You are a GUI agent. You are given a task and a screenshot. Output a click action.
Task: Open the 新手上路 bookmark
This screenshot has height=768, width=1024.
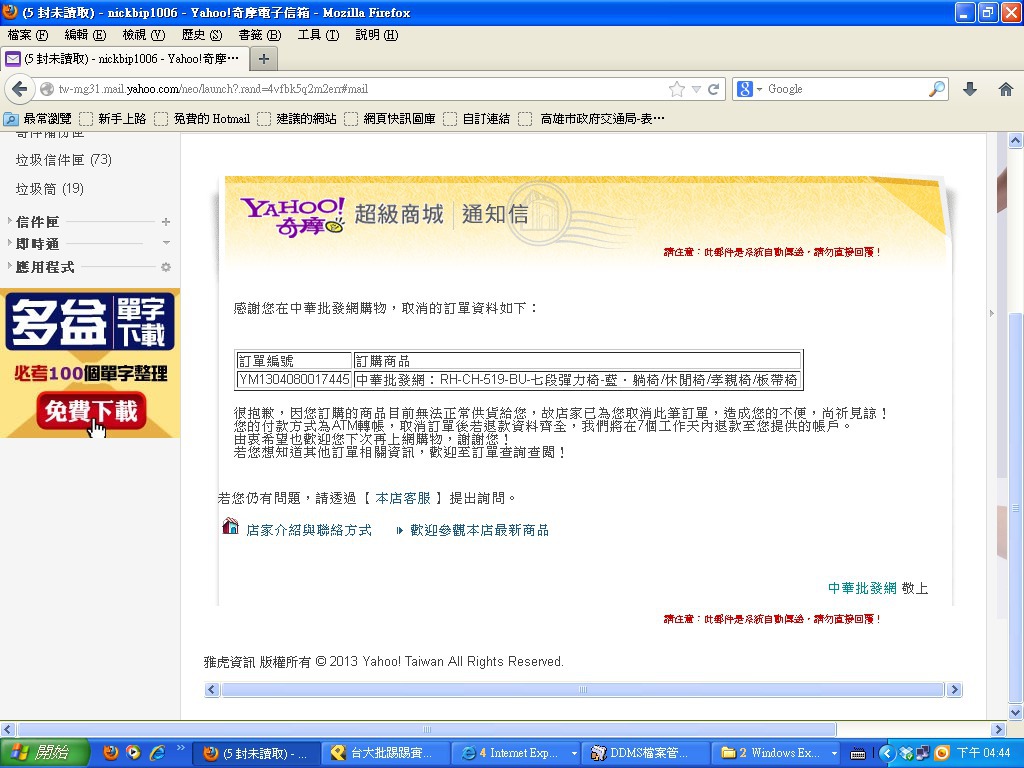click(x=114, y=119)
